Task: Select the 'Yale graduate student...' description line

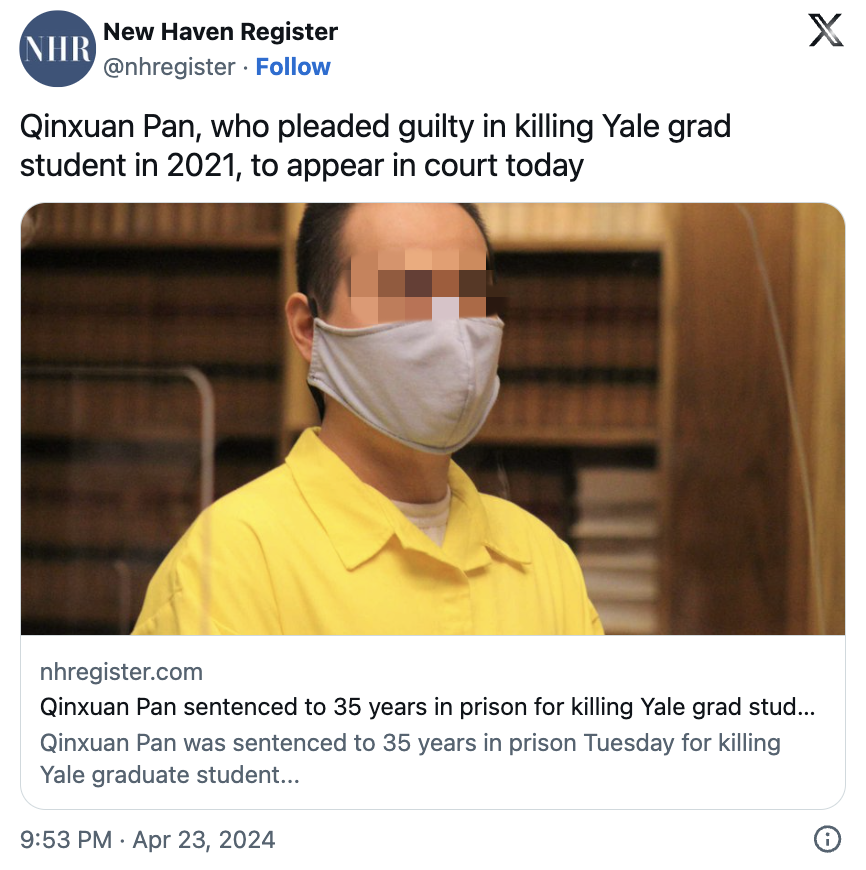Action: 170,775
